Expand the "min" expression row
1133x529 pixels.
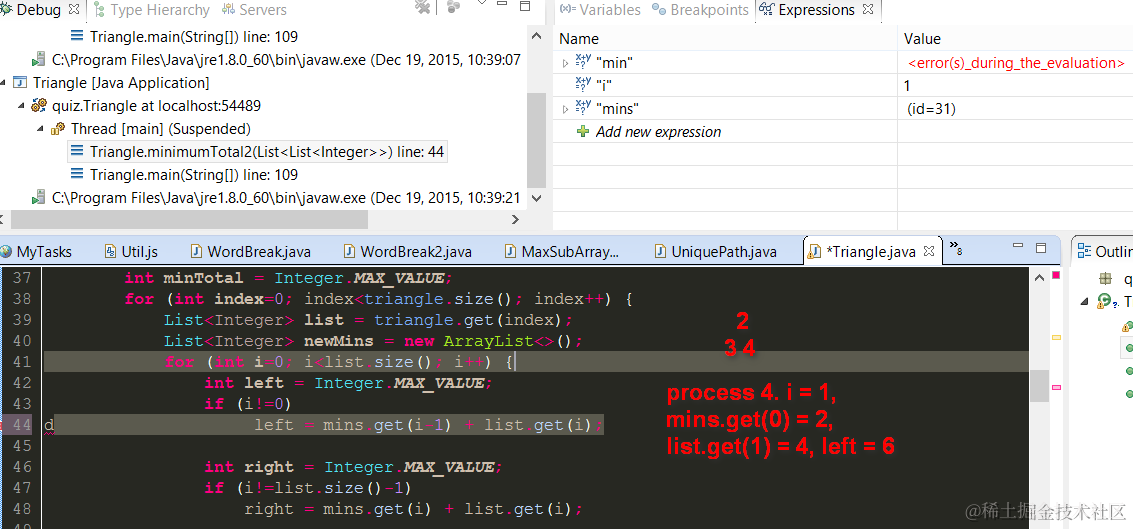tap(565, 64)
